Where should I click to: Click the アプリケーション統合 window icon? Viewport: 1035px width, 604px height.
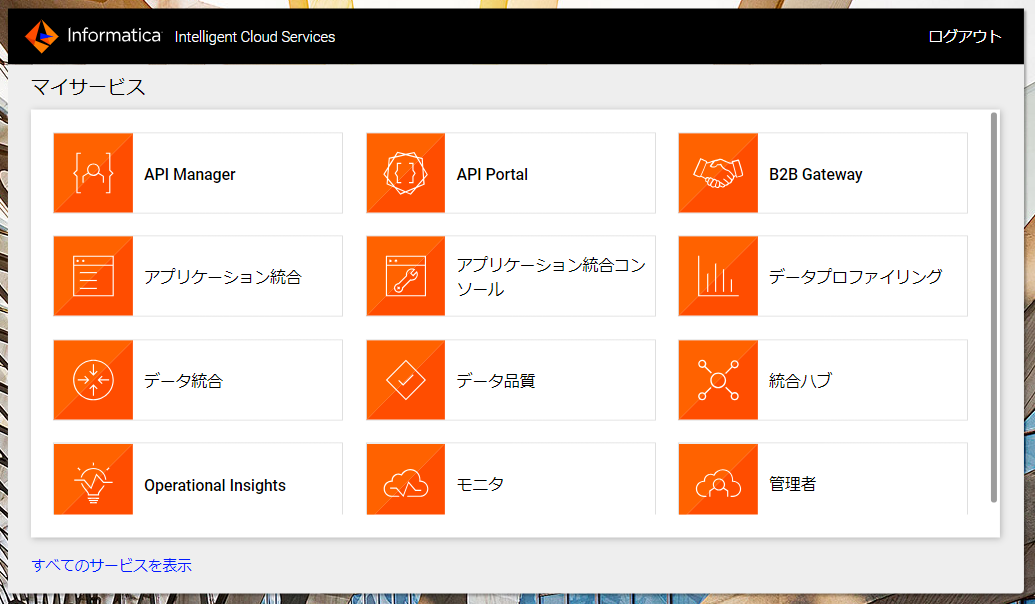(x=93, y=276)
